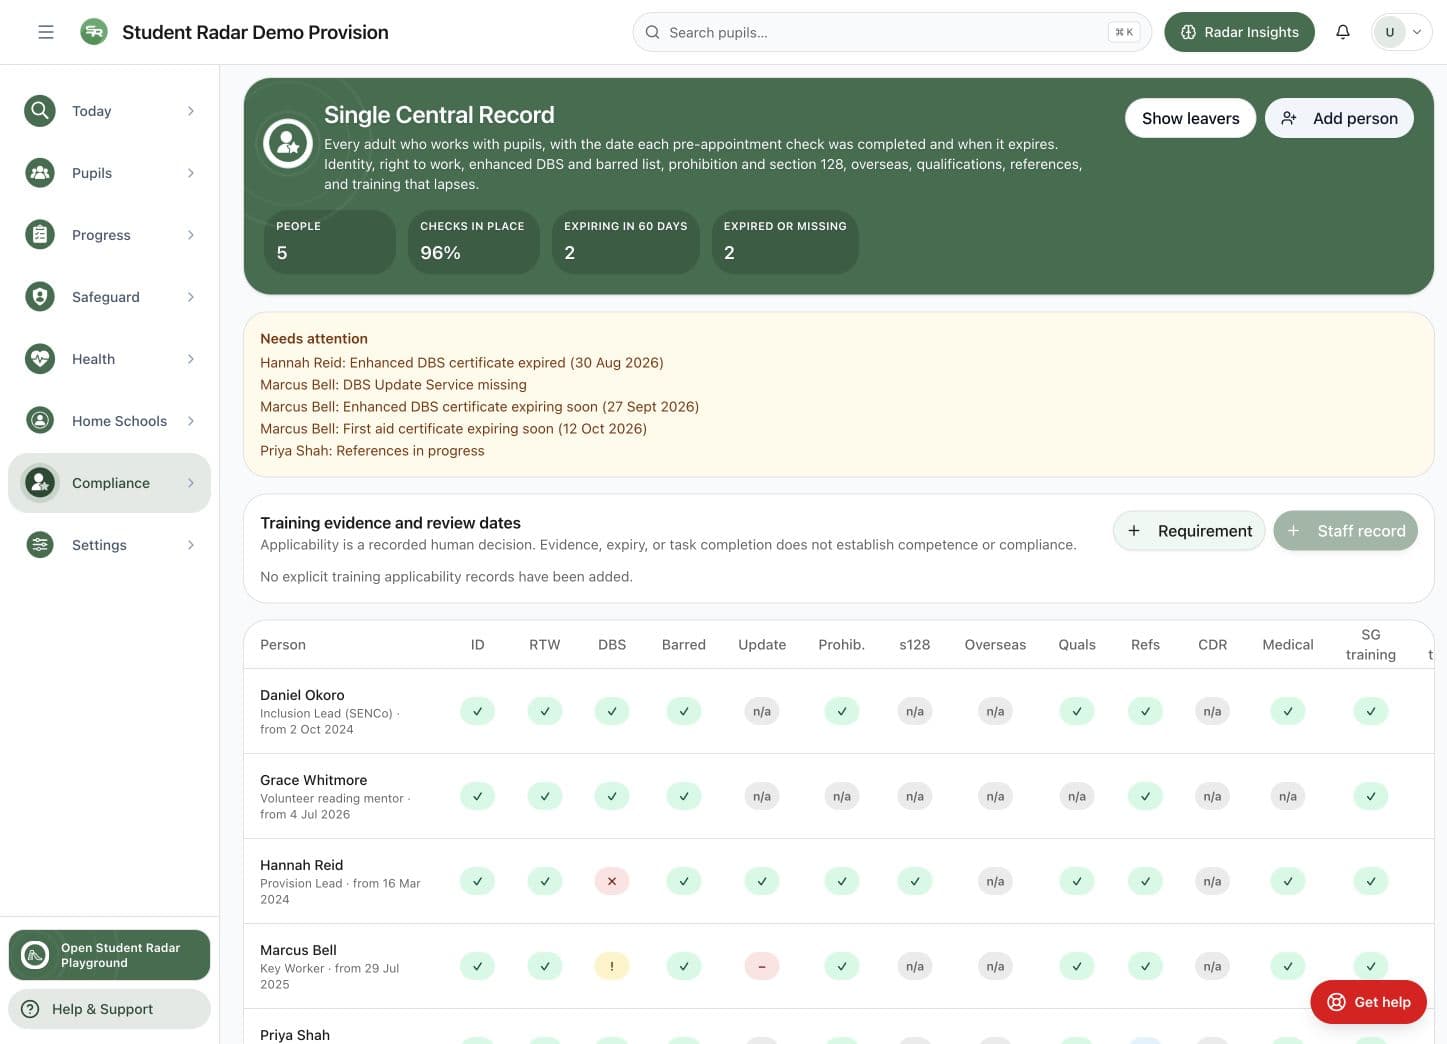
Task: Click Daniel Okoro's ID check mark
Action: (477, 711)
